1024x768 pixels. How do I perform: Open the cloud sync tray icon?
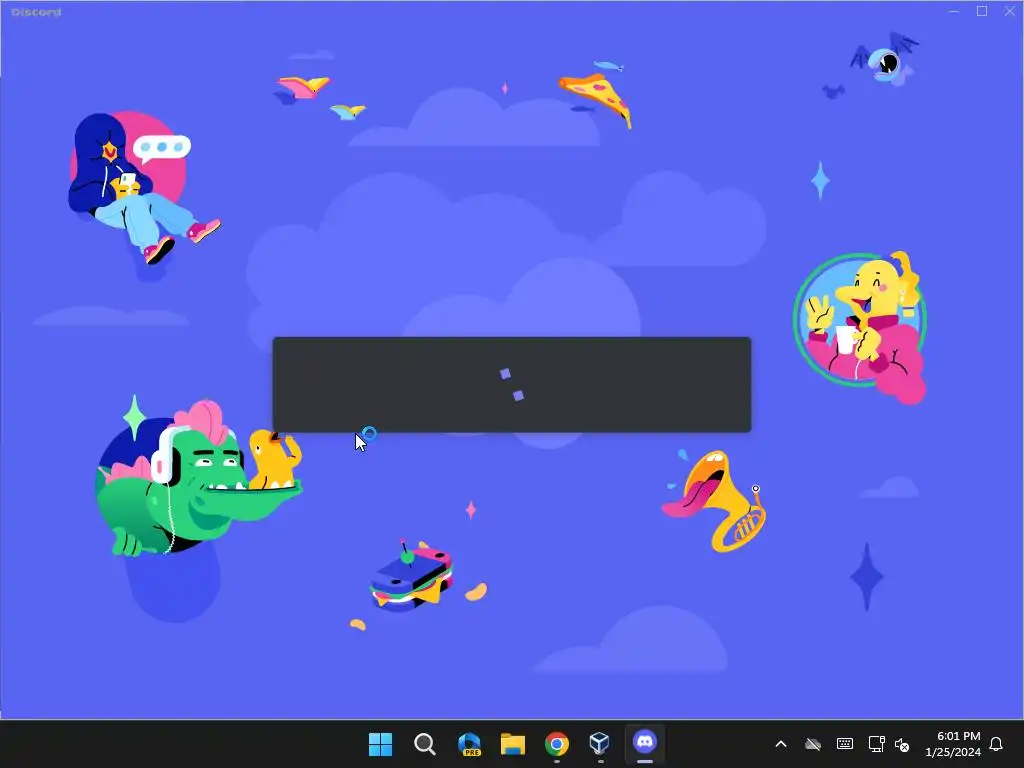812,744
